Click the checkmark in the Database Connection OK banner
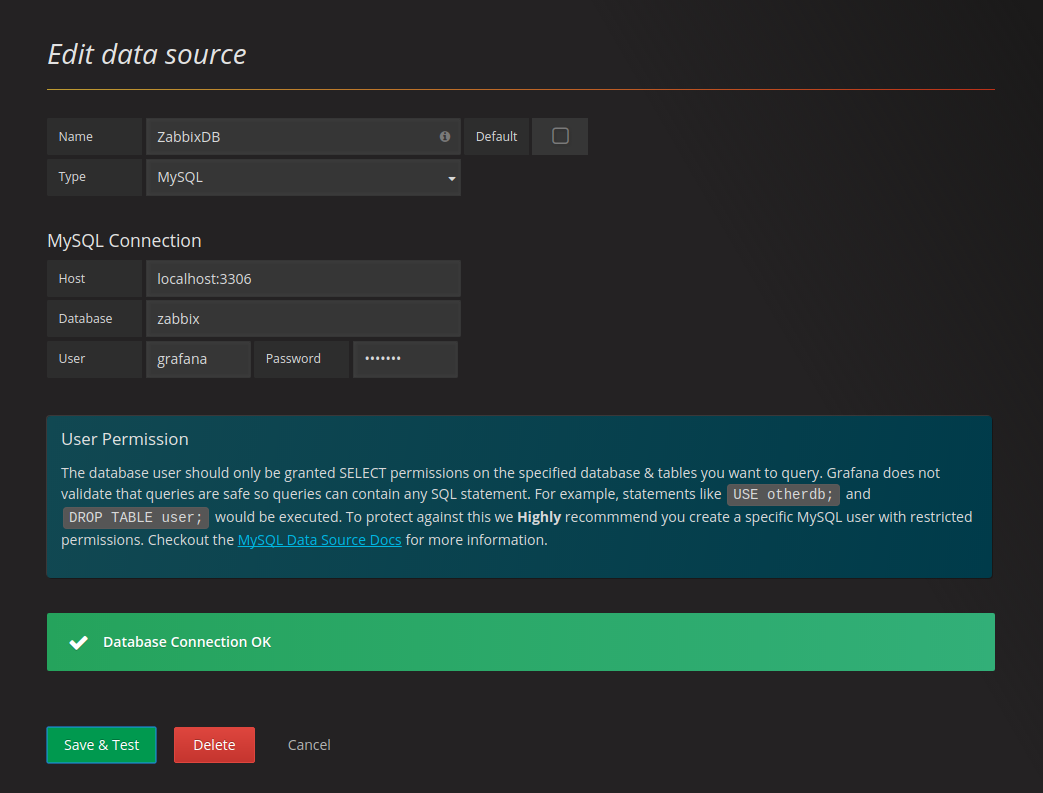Screen dimensions: 1043x793 pyautogui.click(x=78, y=642)
